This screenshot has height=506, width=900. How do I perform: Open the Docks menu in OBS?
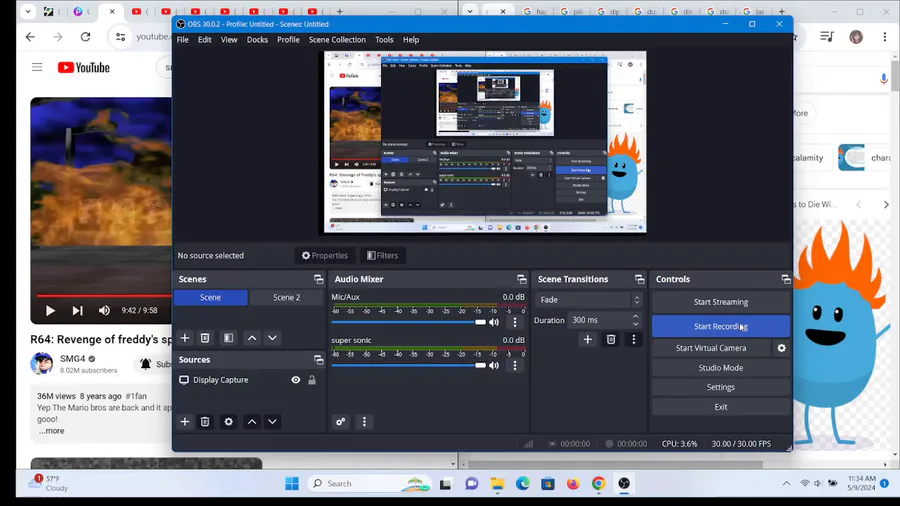click(x=257, y=40)
